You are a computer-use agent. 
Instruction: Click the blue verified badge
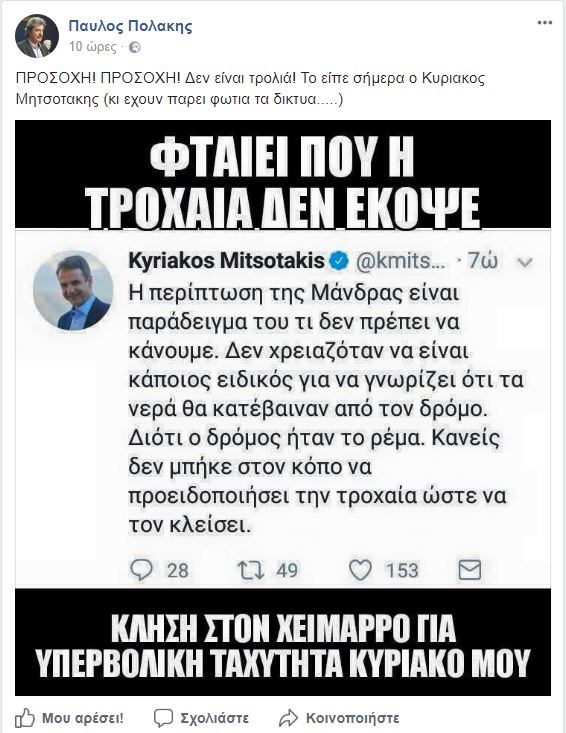click(x=339, y=261)
